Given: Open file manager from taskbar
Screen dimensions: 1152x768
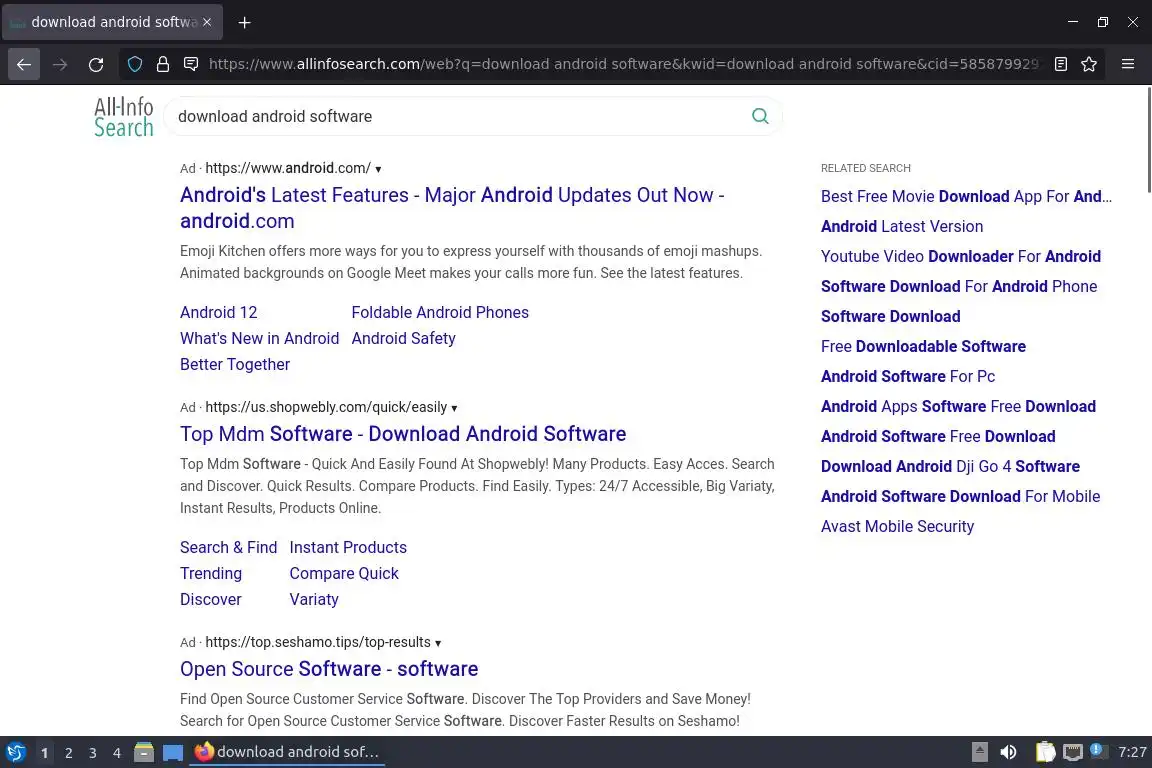Looking at the screenshot, I should [x=144, y=753].
